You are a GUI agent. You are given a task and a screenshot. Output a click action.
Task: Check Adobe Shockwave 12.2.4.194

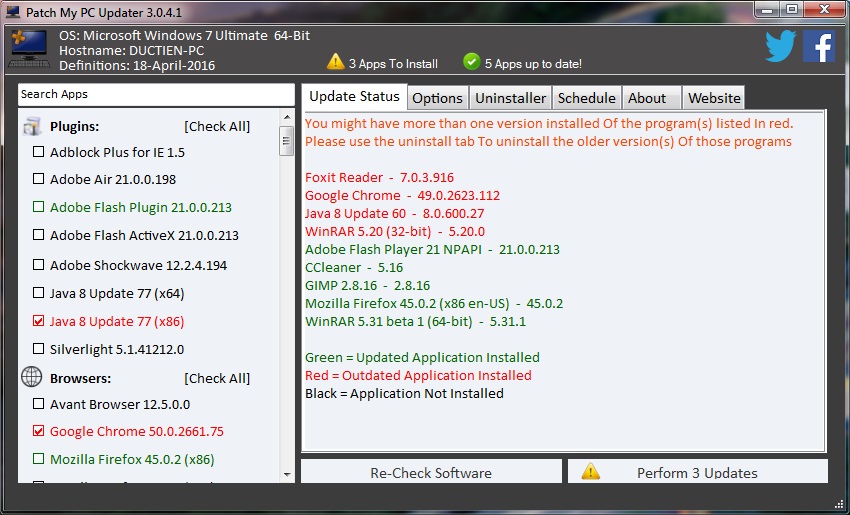(38, 265)
